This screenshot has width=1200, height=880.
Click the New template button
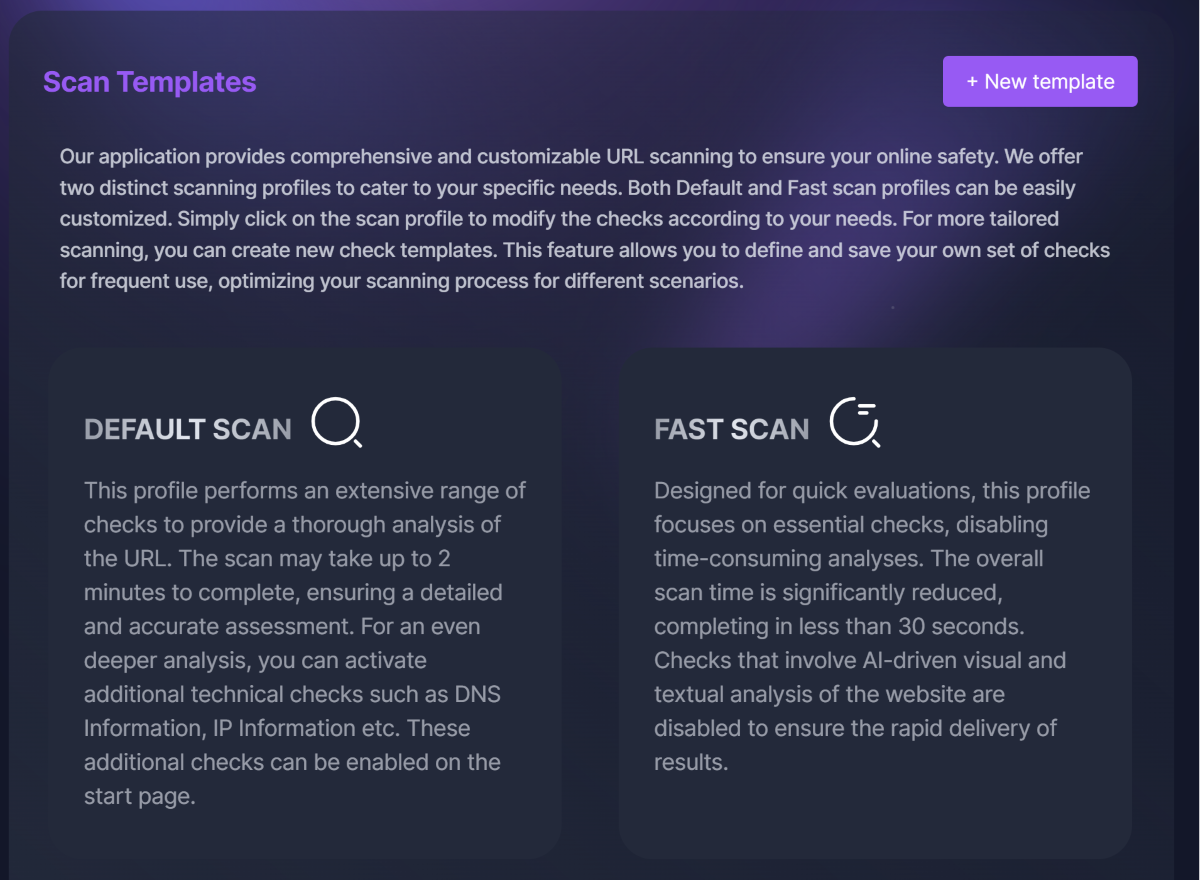[x=1040, y=81]
